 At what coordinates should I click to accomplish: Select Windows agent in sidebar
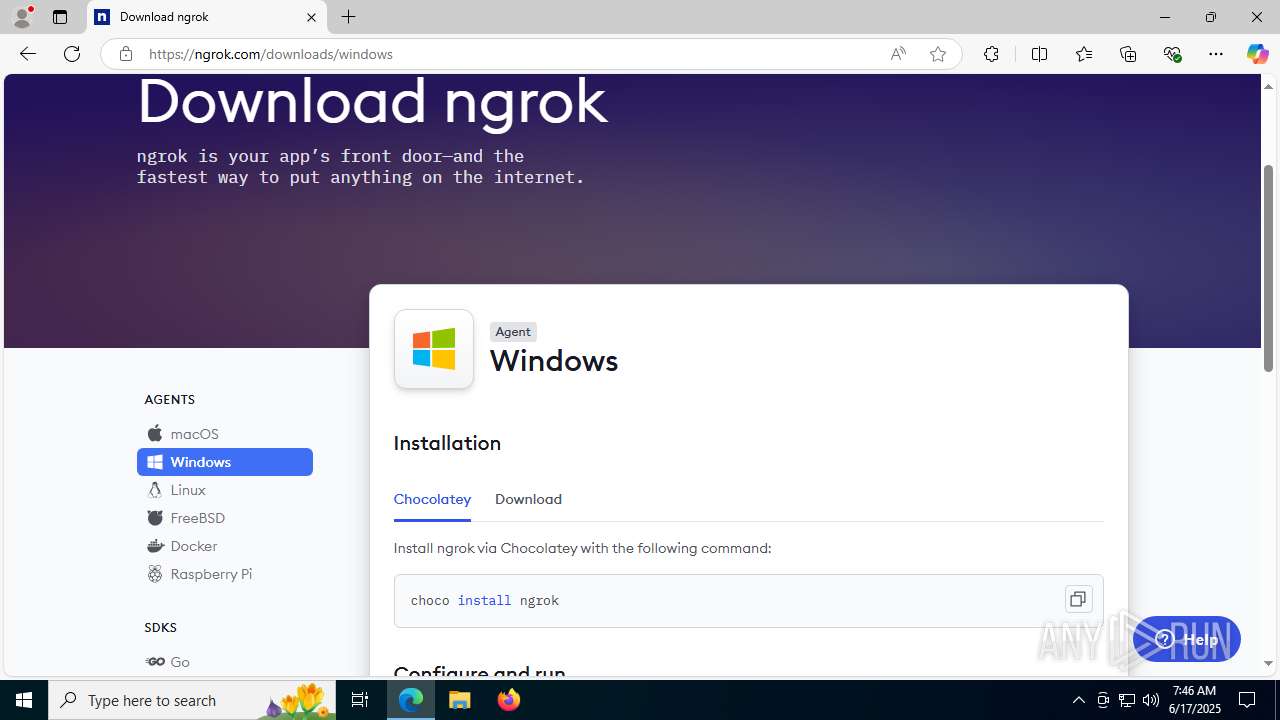pos(225,462)
